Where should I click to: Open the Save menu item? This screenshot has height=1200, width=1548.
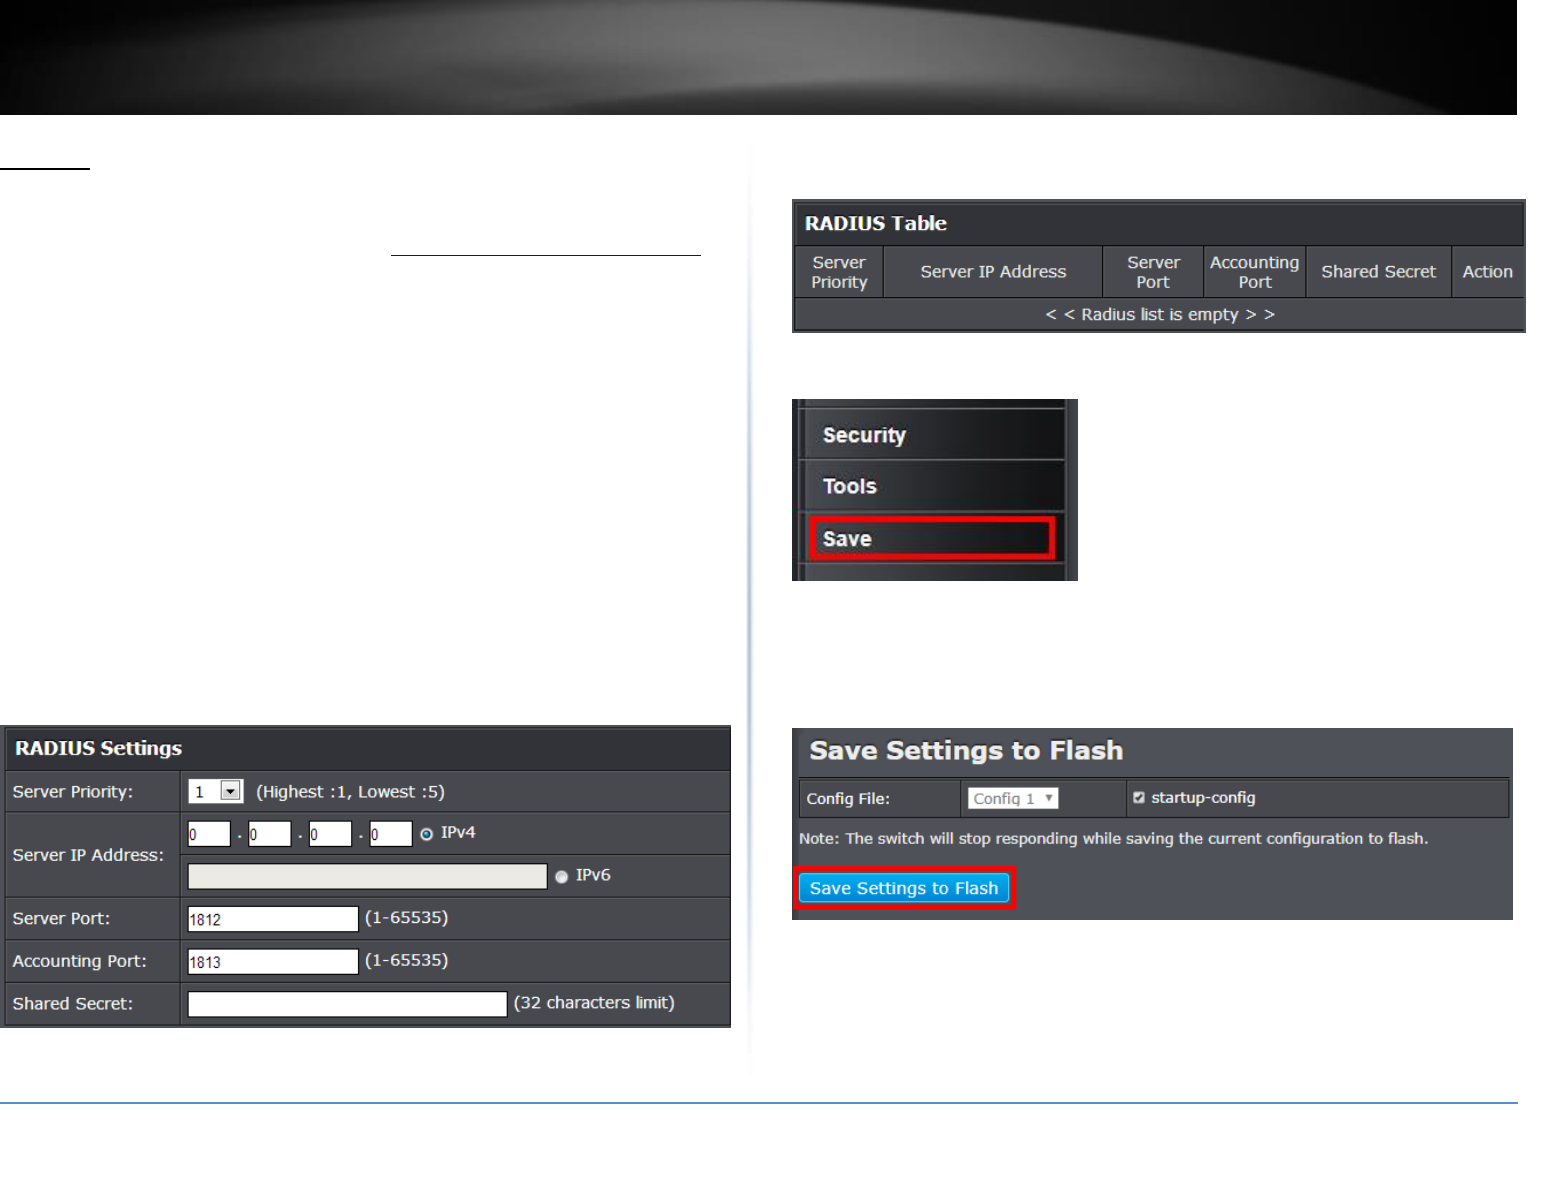pos(932,538)
